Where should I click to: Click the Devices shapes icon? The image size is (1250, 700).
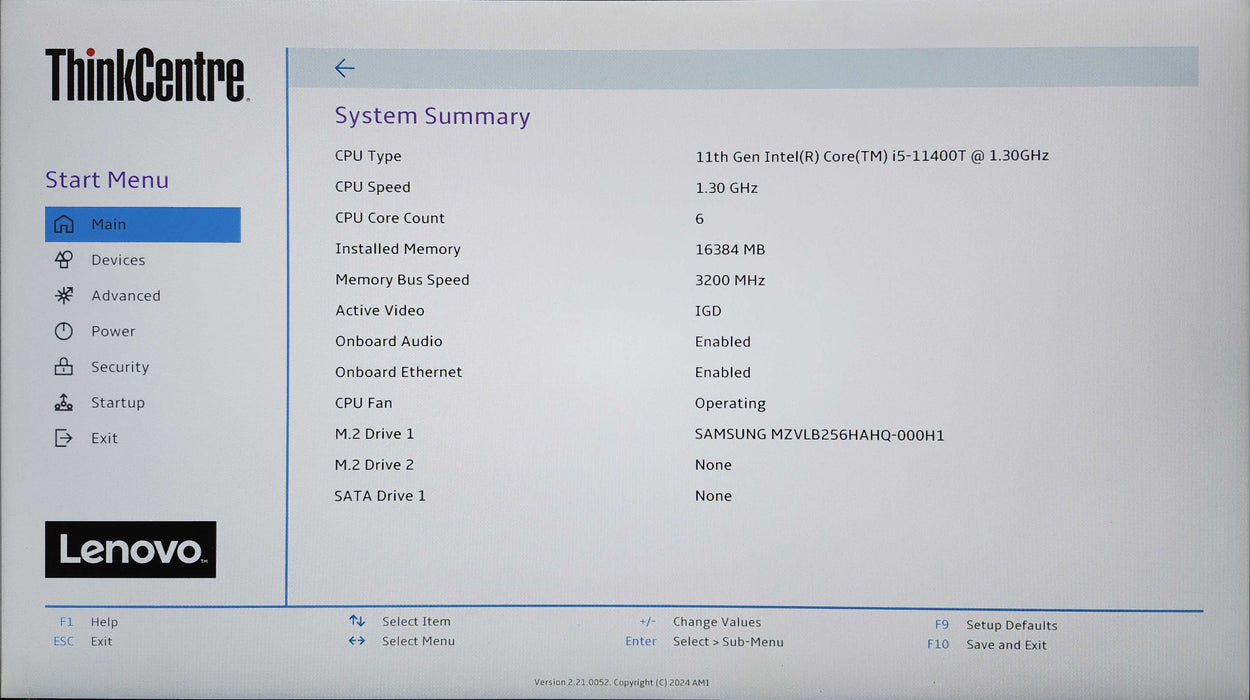tap(64, 260)
